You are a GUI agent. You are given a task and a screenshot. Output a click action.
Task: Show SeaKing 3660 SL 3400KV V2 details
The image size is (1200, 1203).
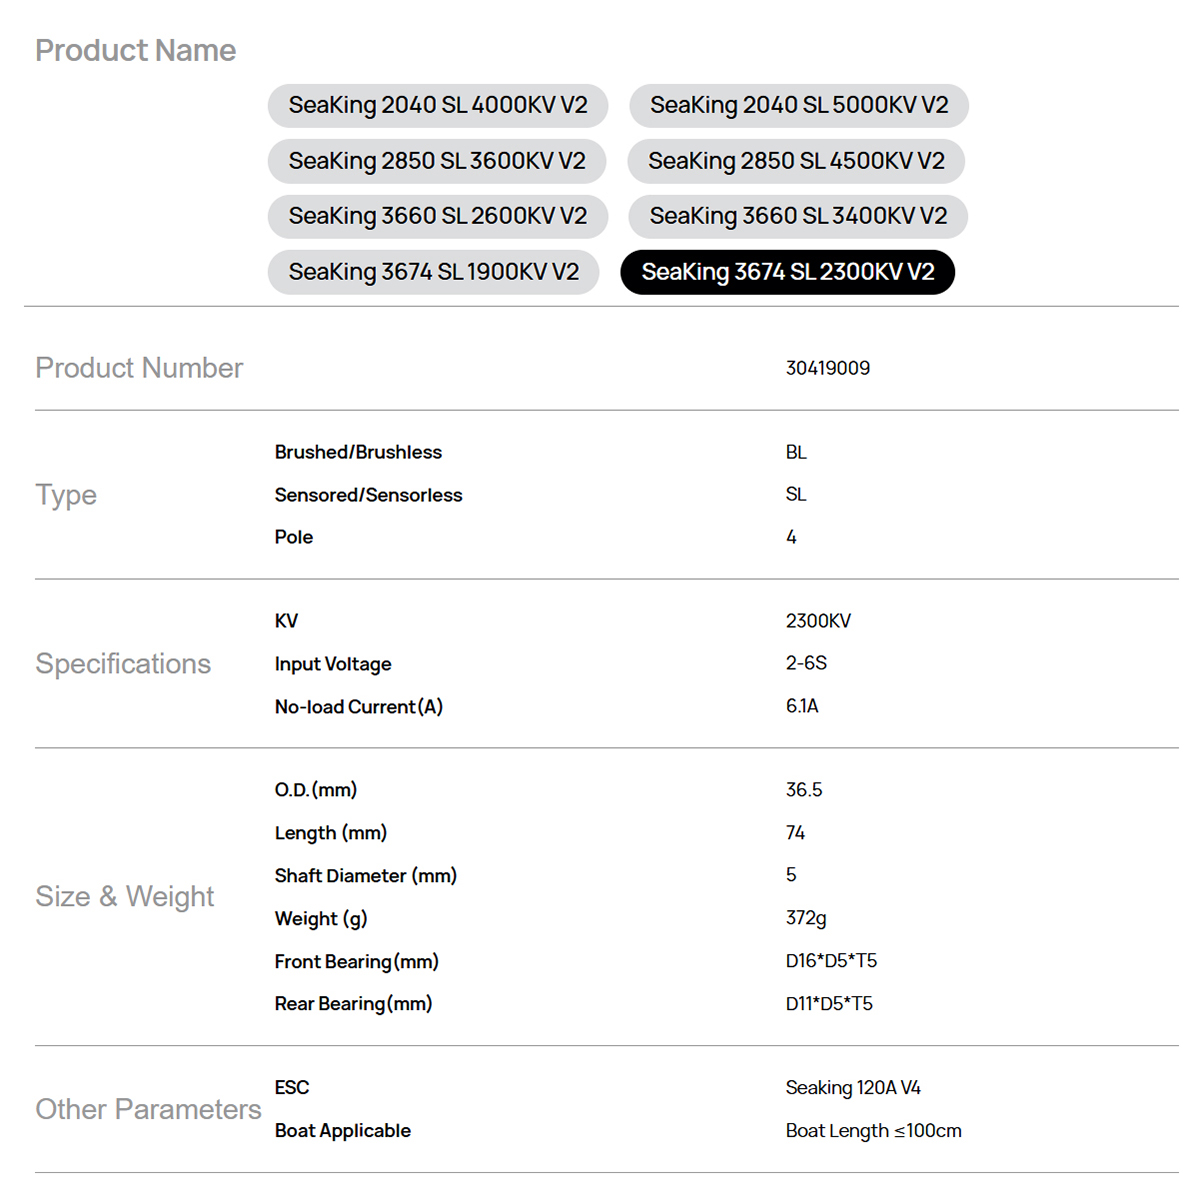pyautogui.click(x=798, y=216)
